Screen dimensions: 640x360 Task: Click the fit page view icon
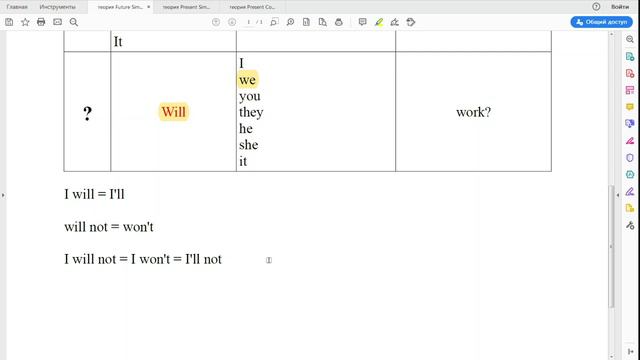(x=307, y=22)
